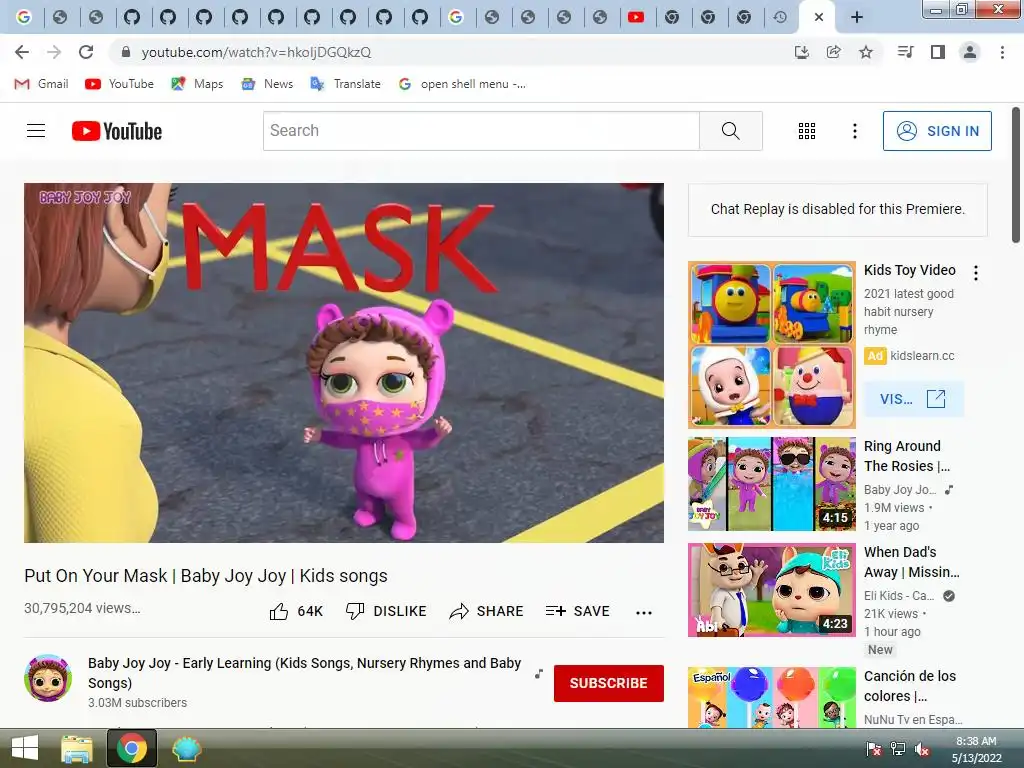Open a new tab with plus

tap(857, 18)
